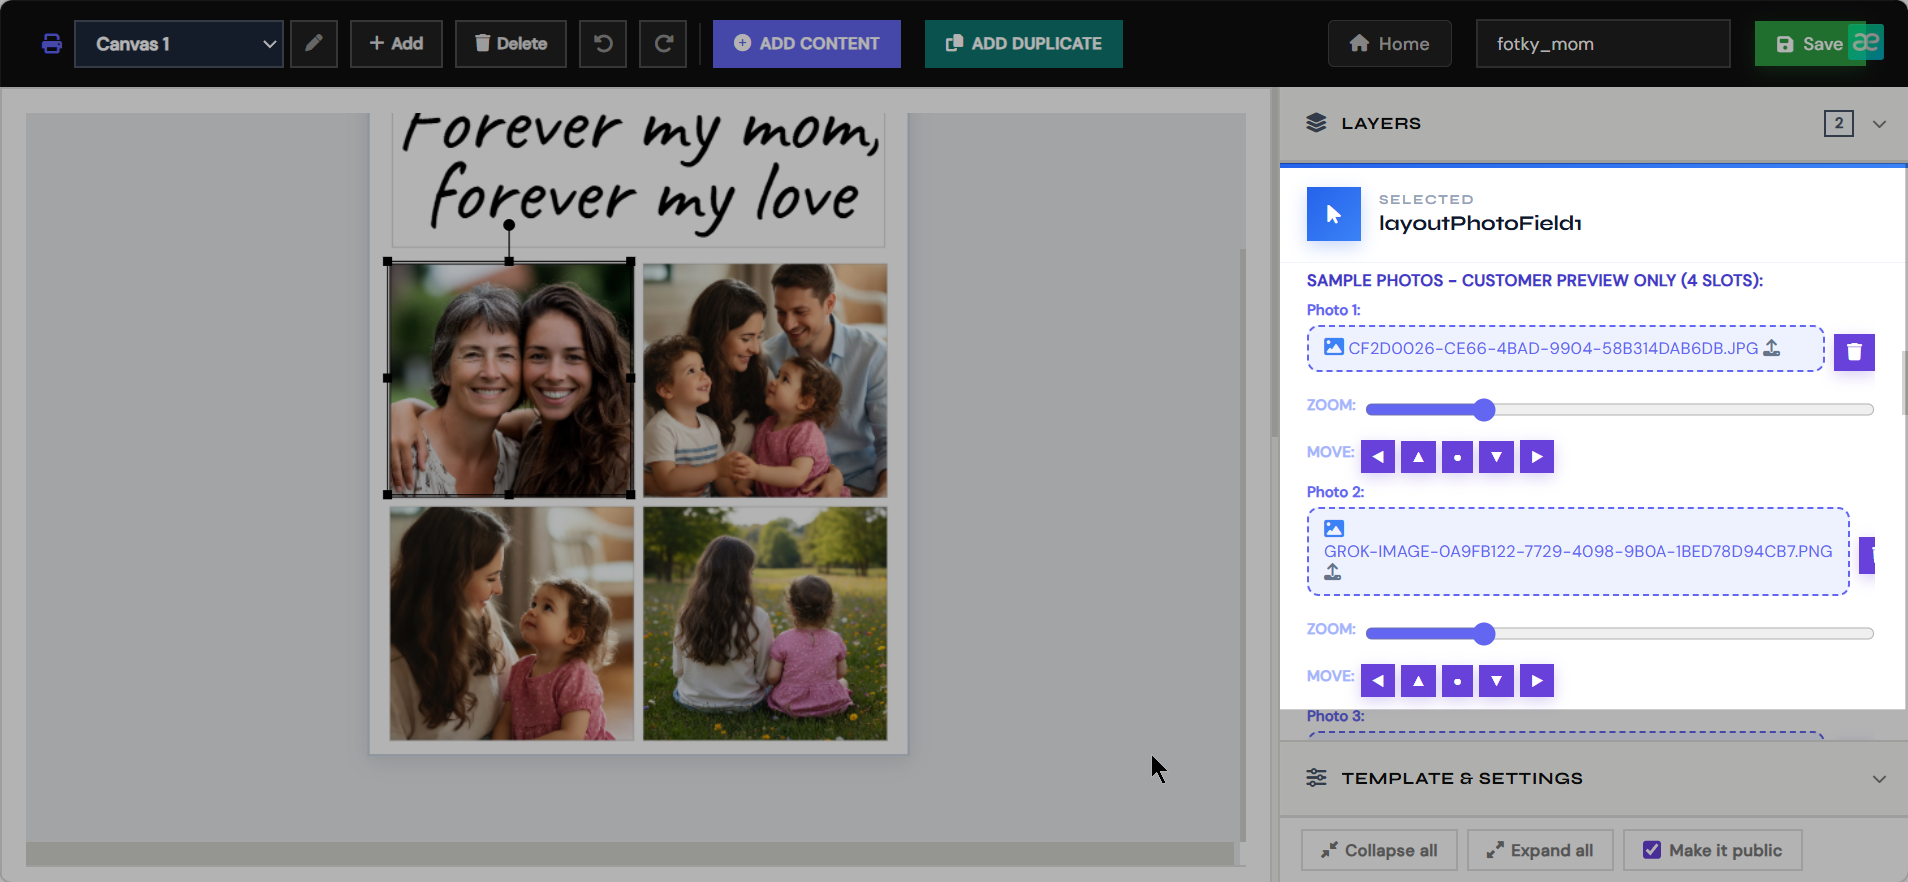Click the Photo 1 file upload field
1908x882 pixels.
pyautogui.click(x=1565, y=348)
